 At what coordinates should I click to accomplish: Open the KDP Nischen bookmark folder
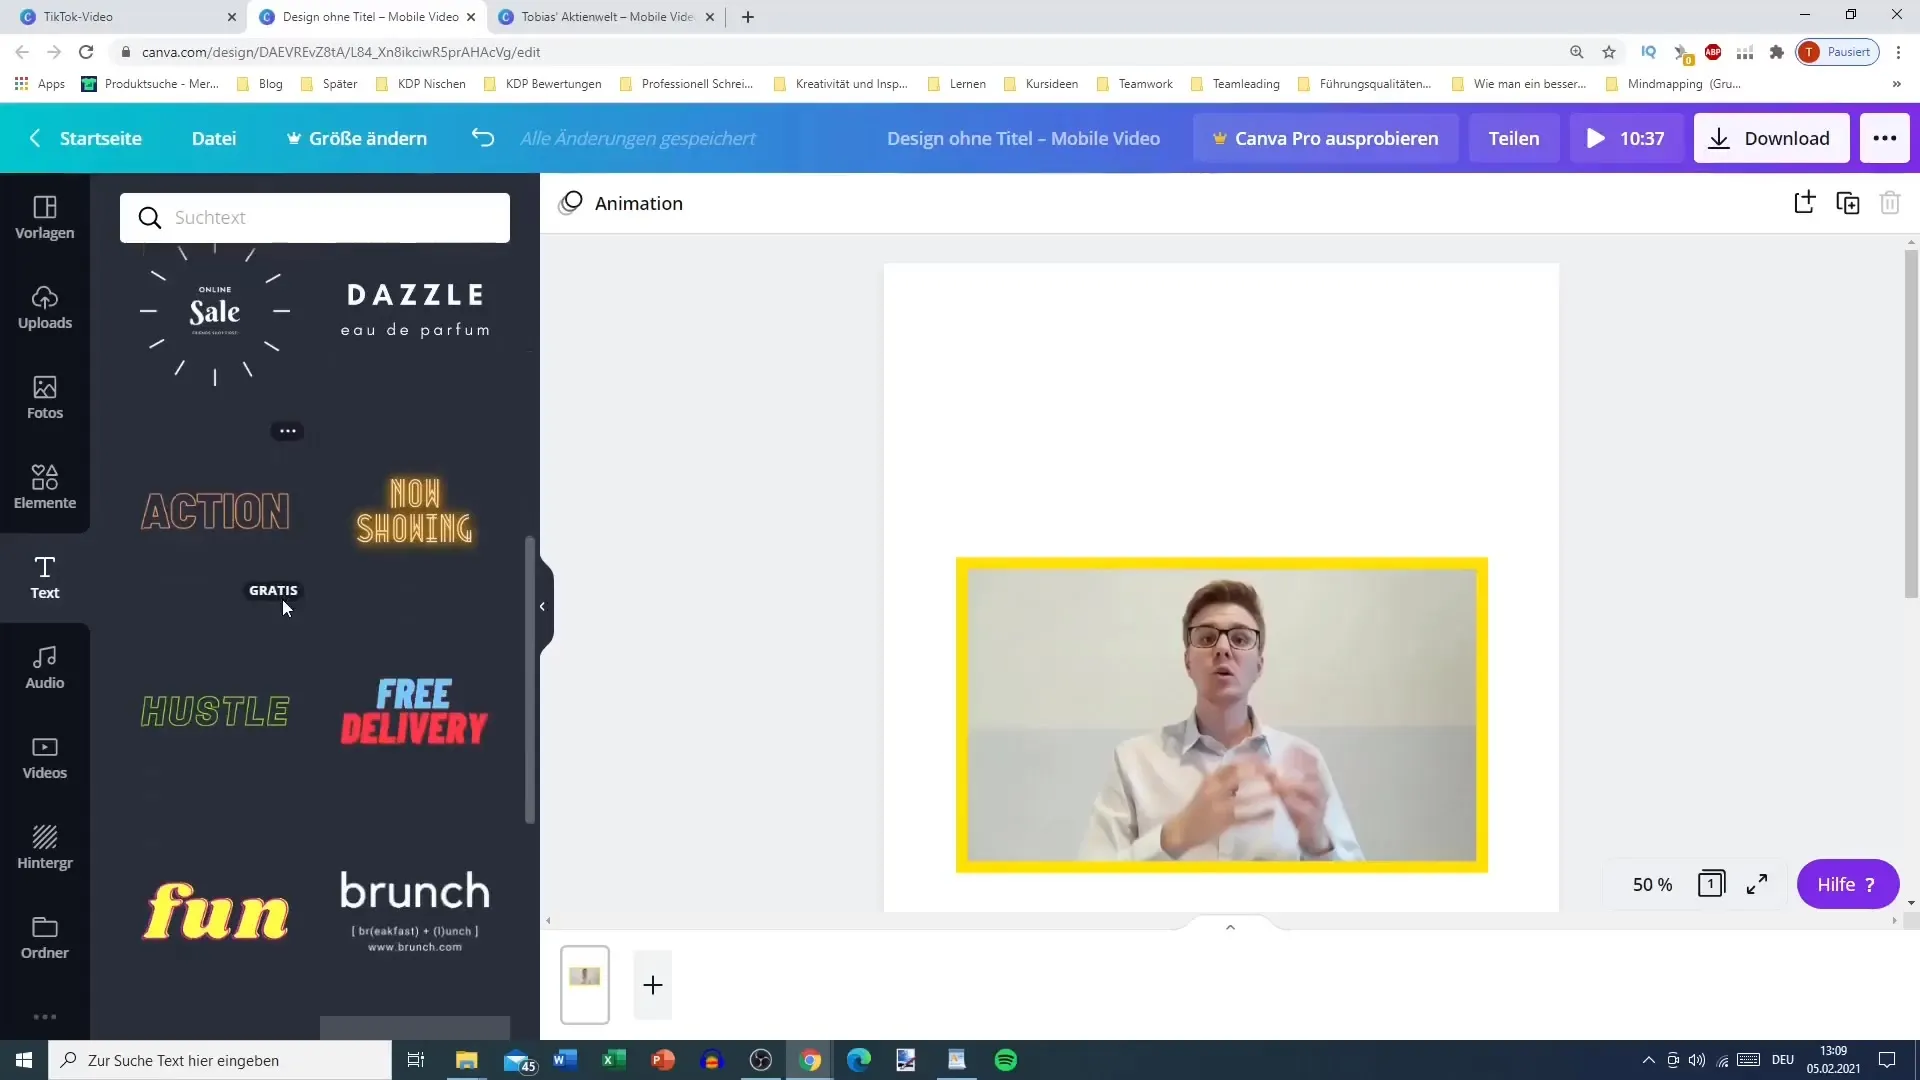tap(420, 84)
